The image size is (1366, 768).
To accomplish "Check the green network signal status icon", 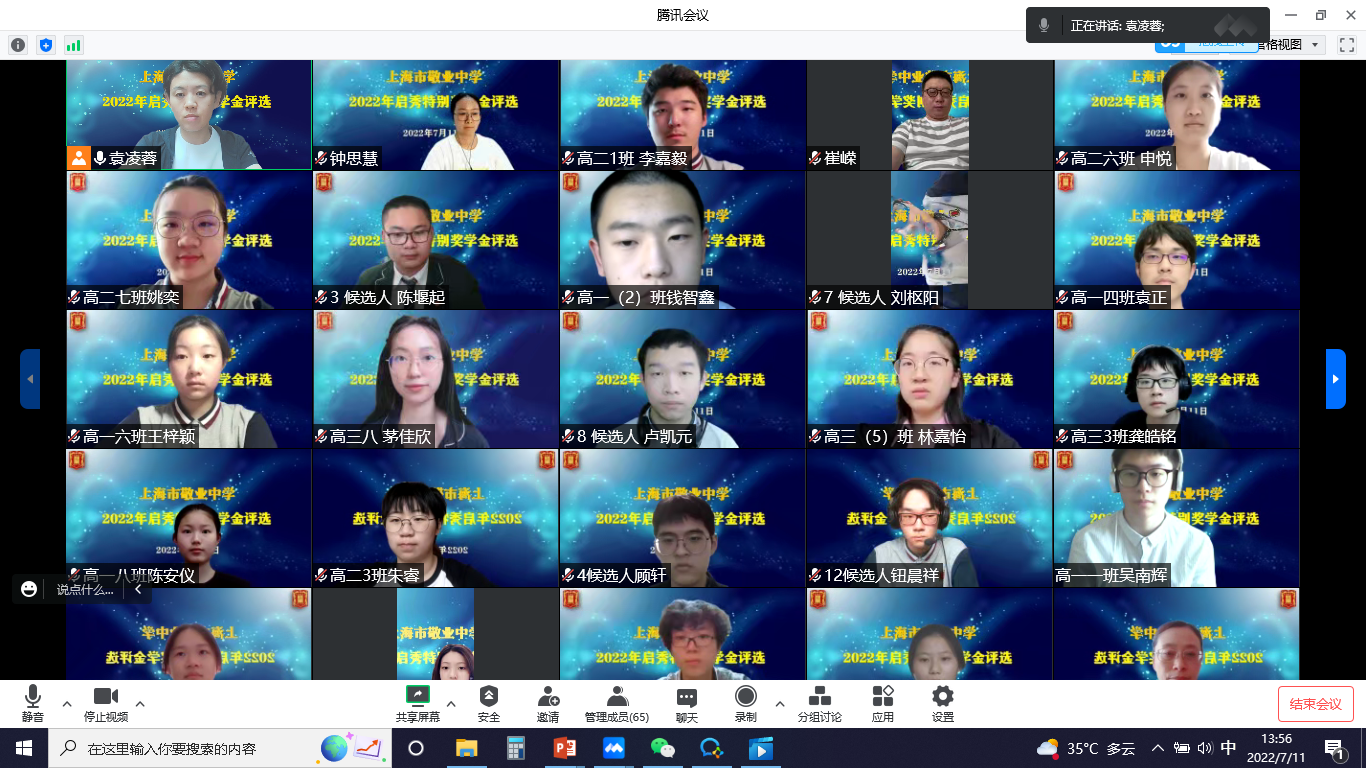I will 73,45.
